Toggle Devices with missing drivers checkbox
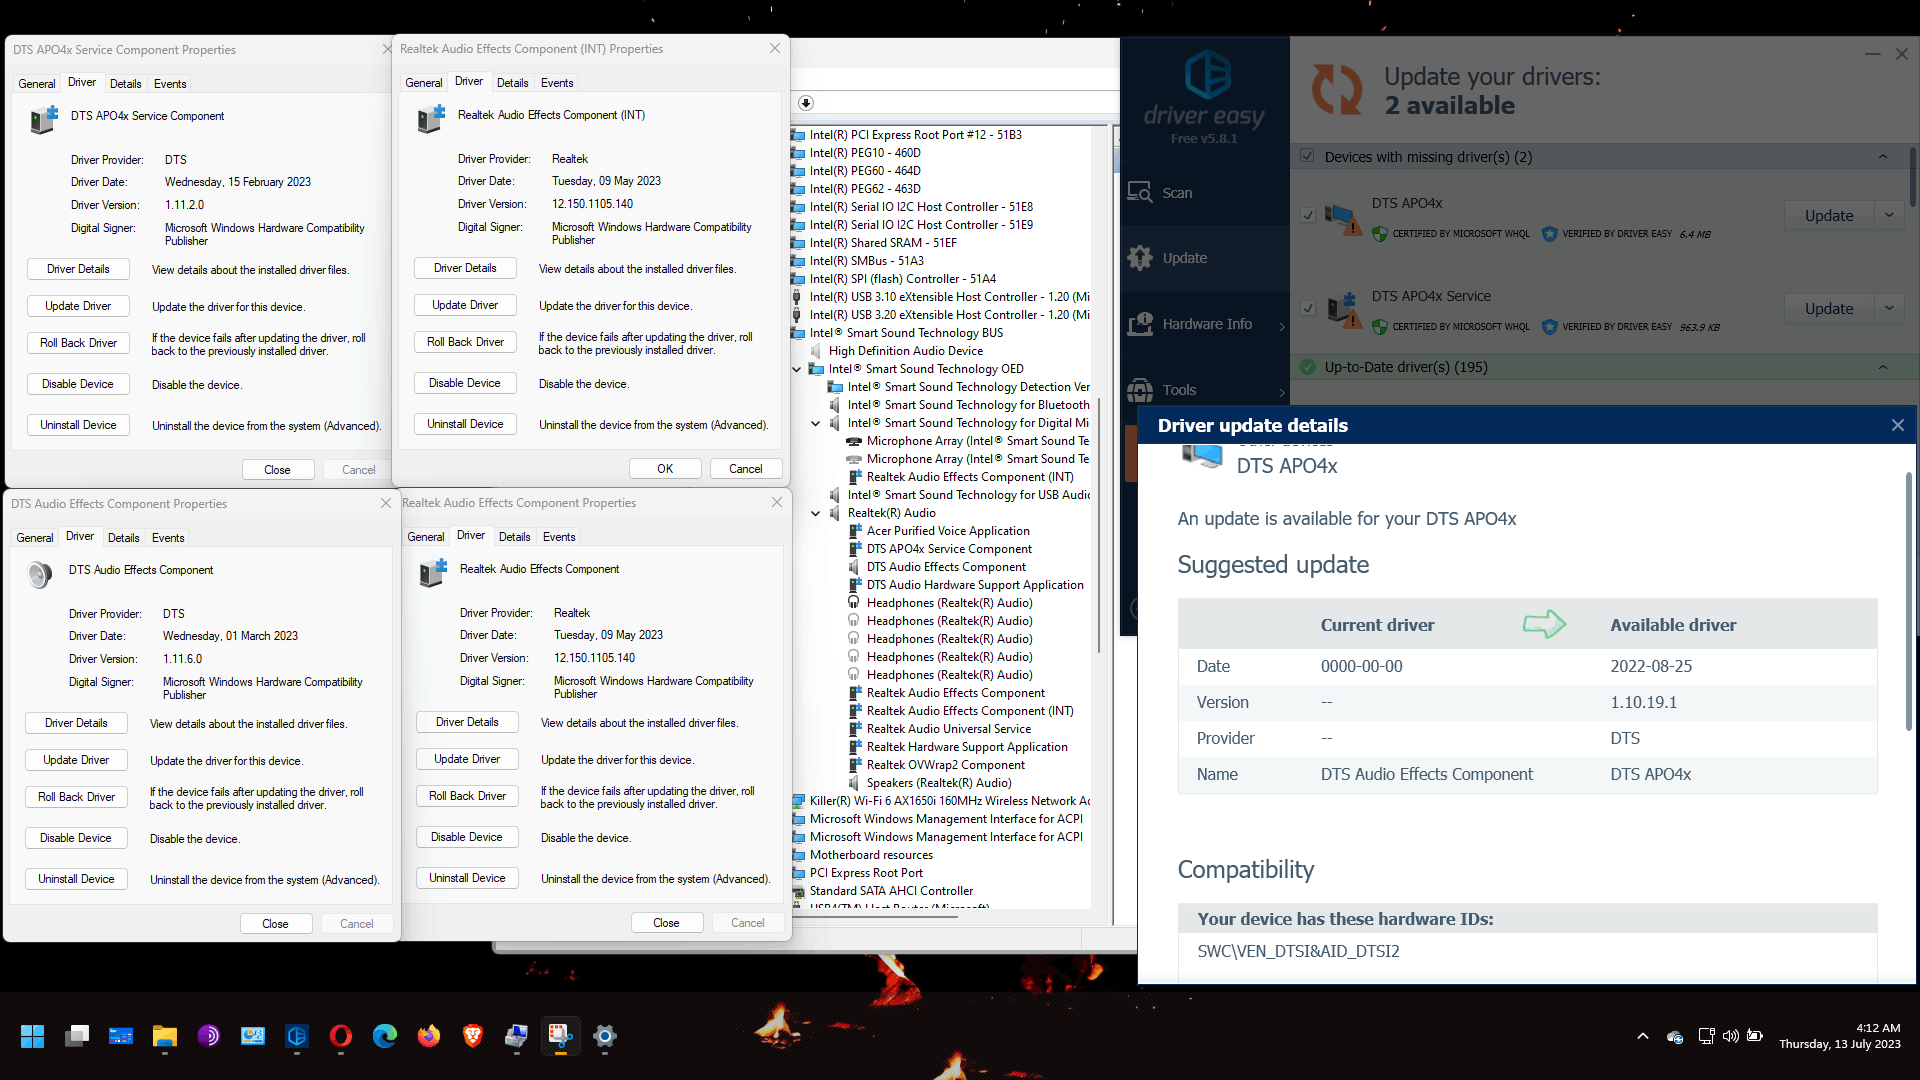1920x1080 pixels. pos(1307,156)
